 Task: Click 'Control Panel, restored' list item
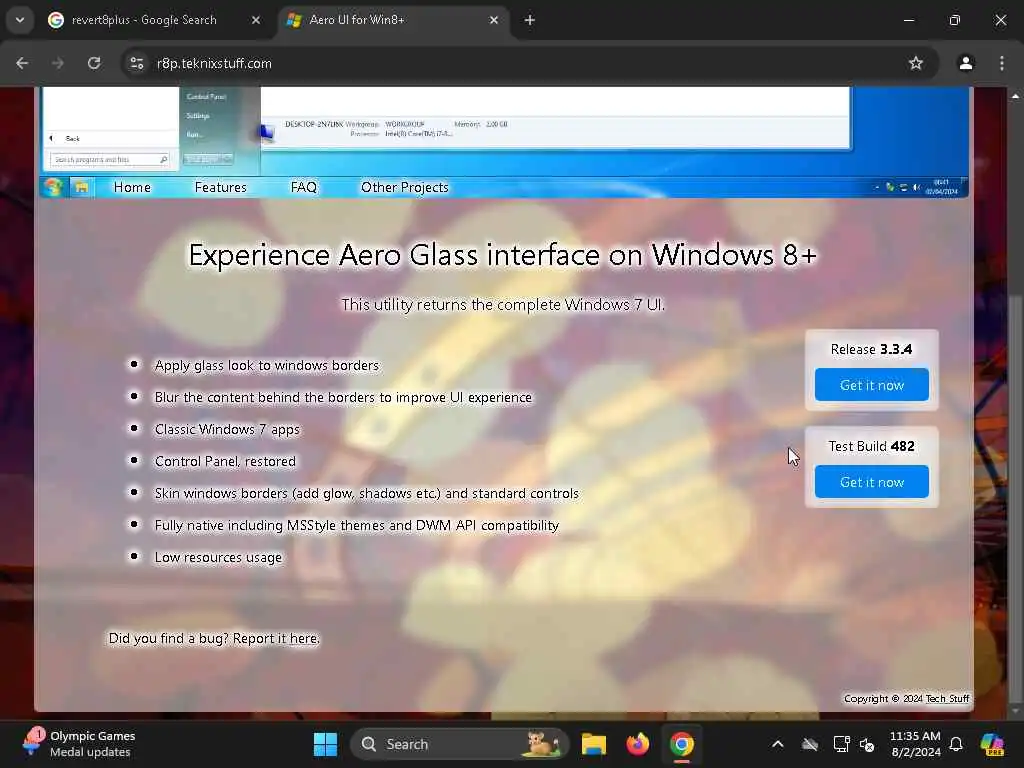tap(225, 462)
